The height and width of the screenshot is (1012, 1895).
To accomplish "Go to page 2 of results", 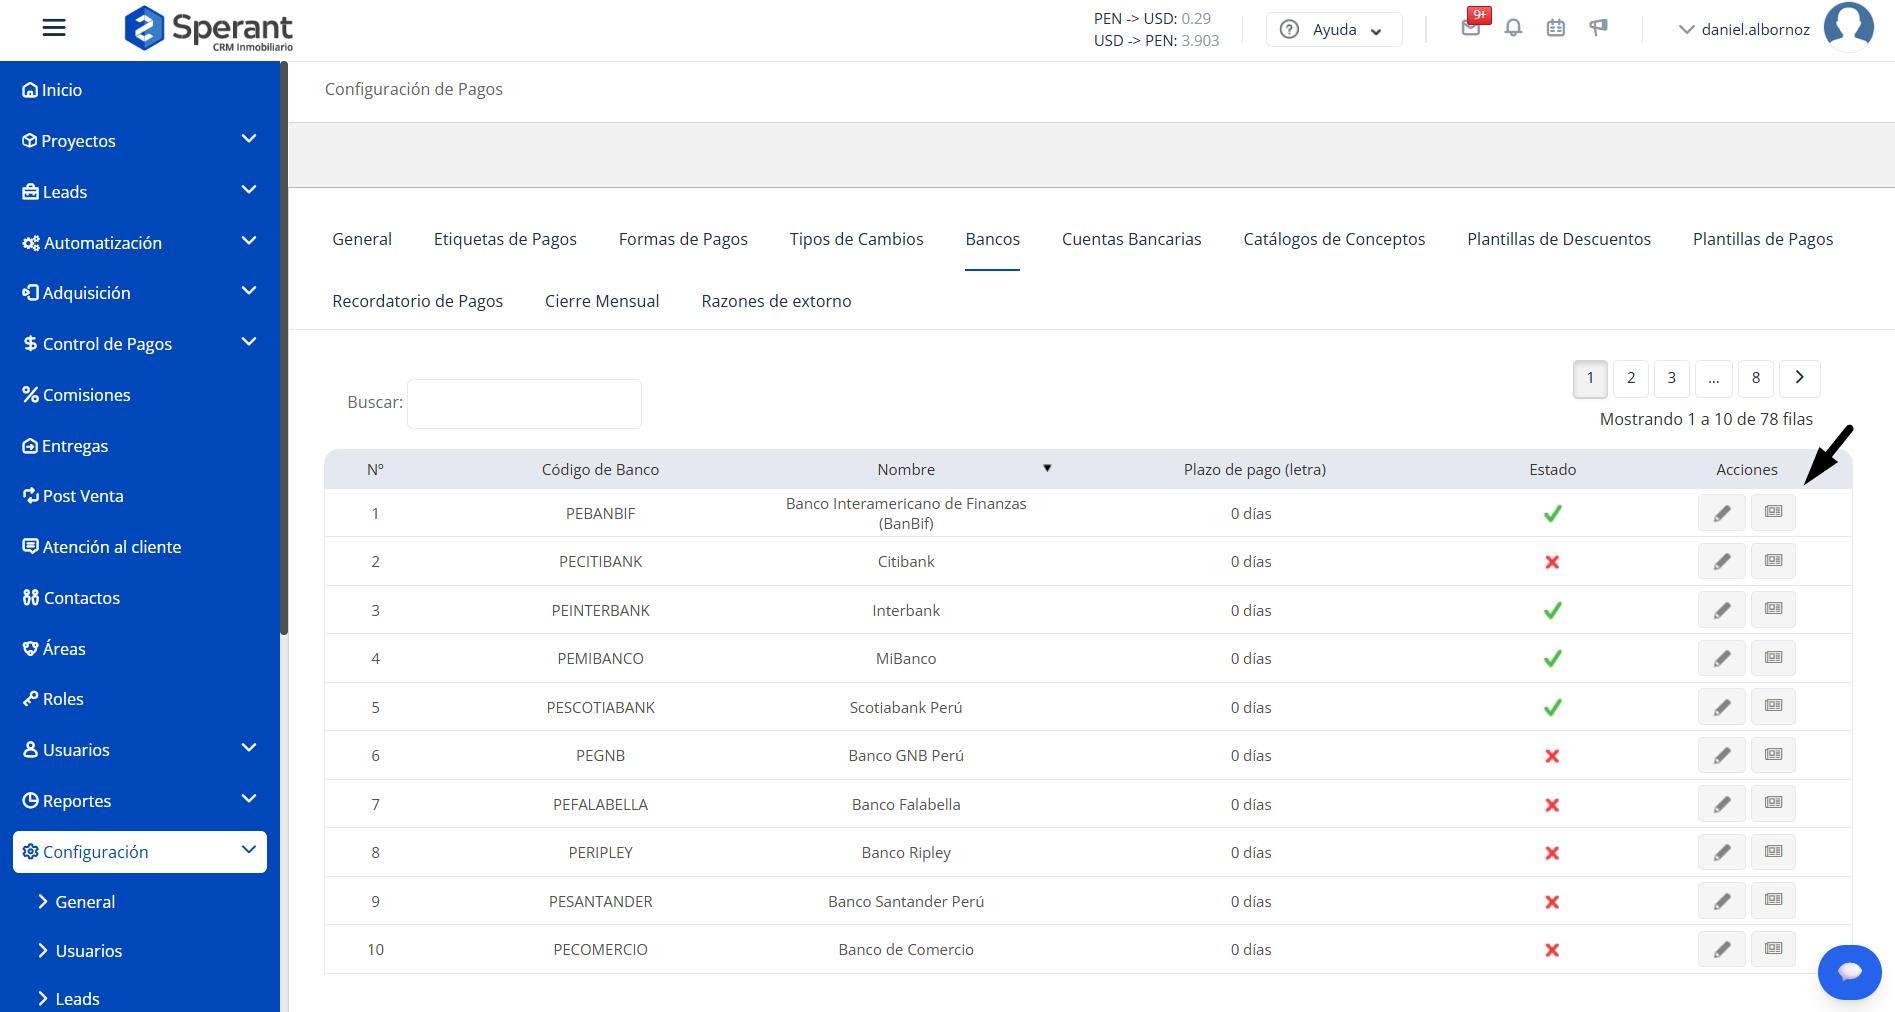I will click(x=1630, y=378).
